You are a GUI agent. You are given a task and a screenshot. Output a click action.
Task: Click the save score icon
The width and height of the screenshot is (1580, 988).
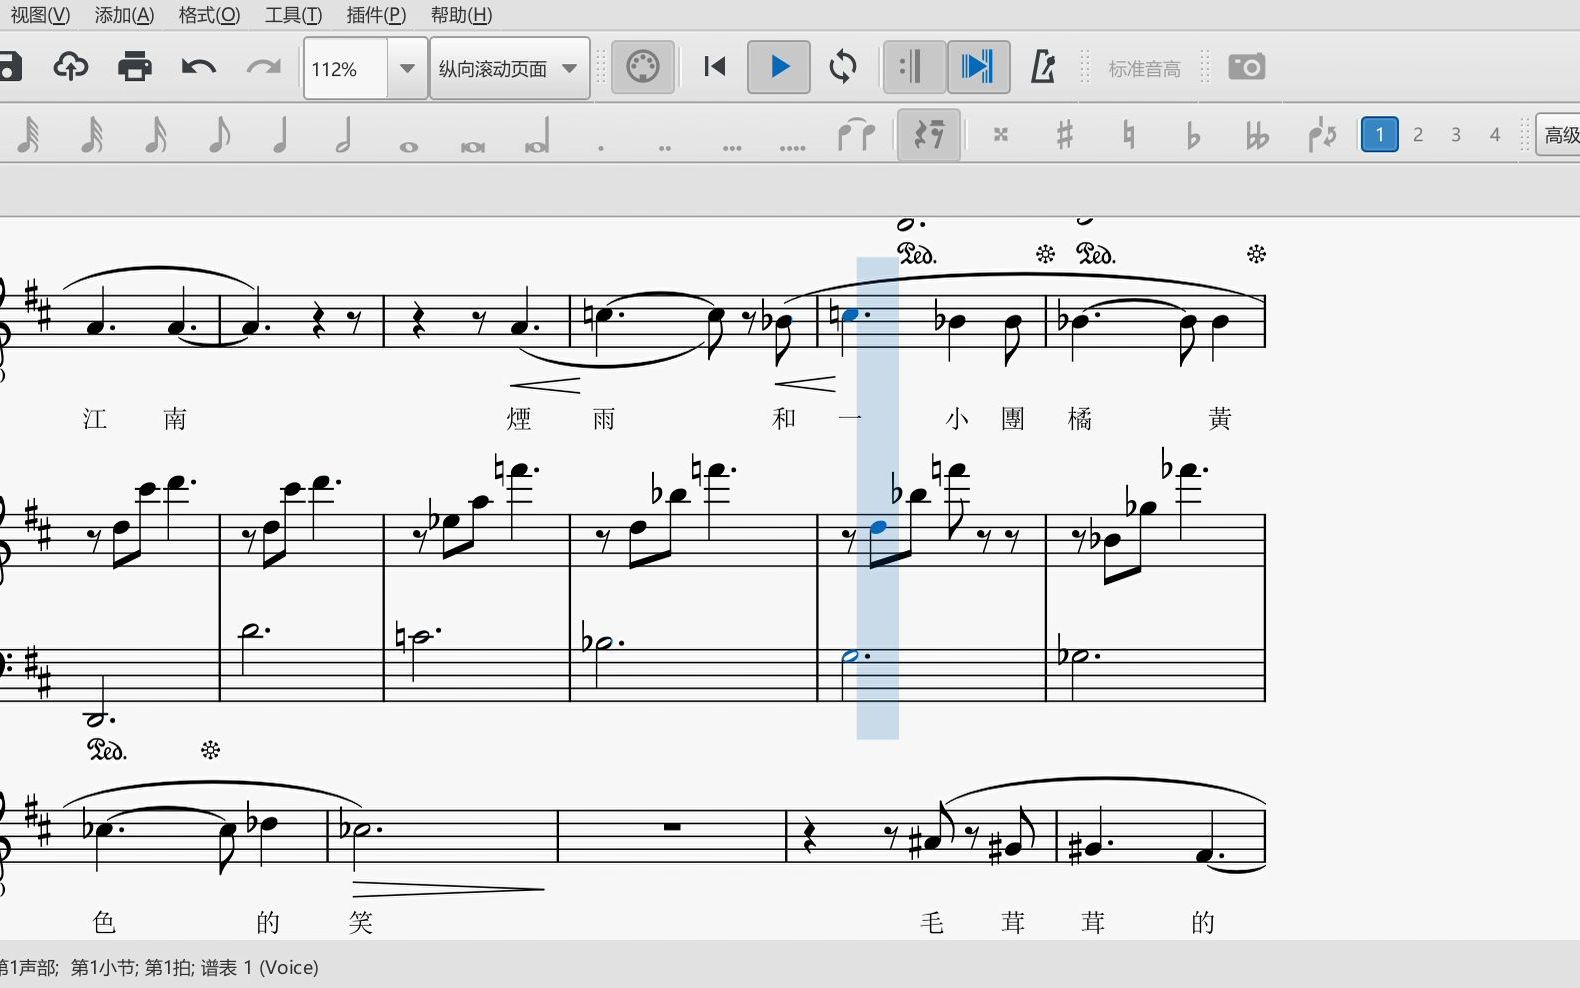(x=9, y=67)
